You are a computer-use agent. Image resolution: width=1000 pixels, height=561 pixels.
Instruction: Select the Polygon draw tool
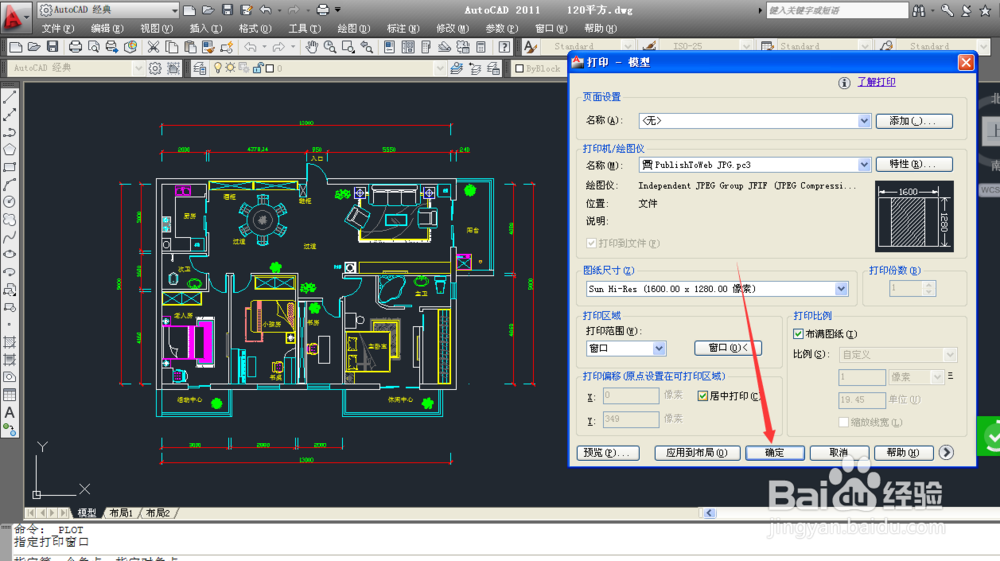[x=10, y=150]
